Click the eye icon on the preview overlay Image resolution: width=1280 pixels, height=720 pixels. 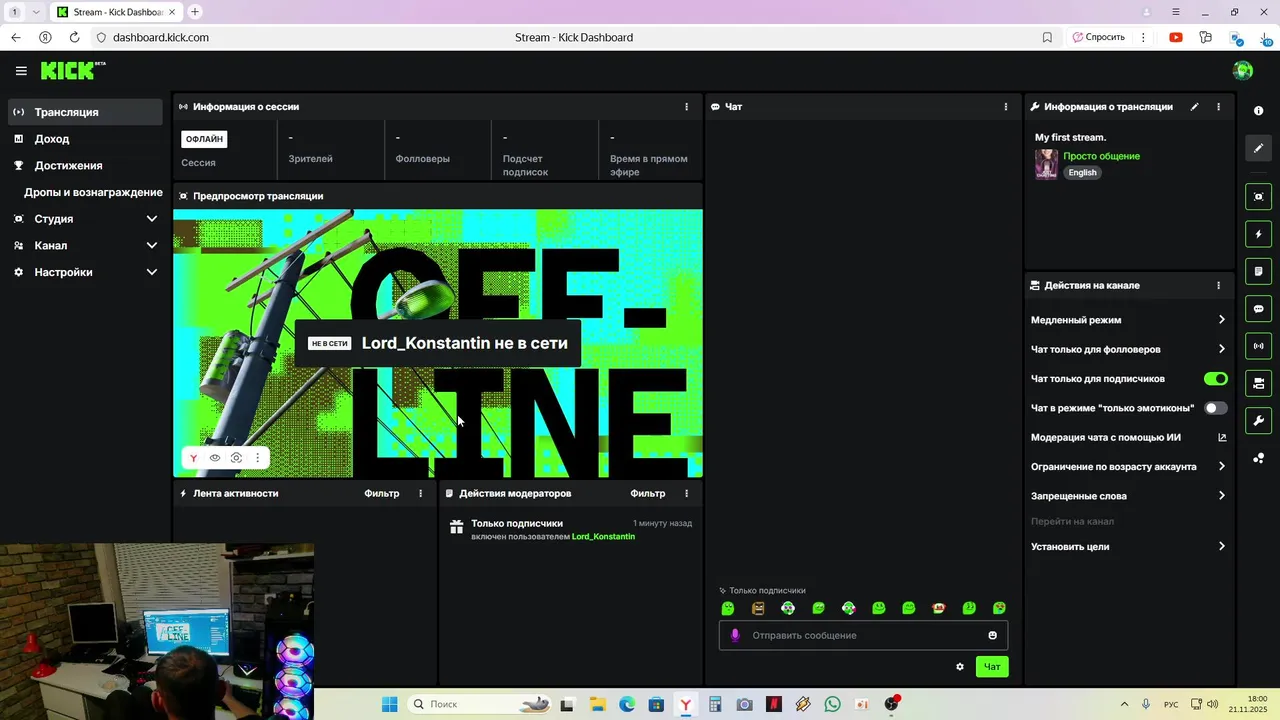click(x=215, y=458)
